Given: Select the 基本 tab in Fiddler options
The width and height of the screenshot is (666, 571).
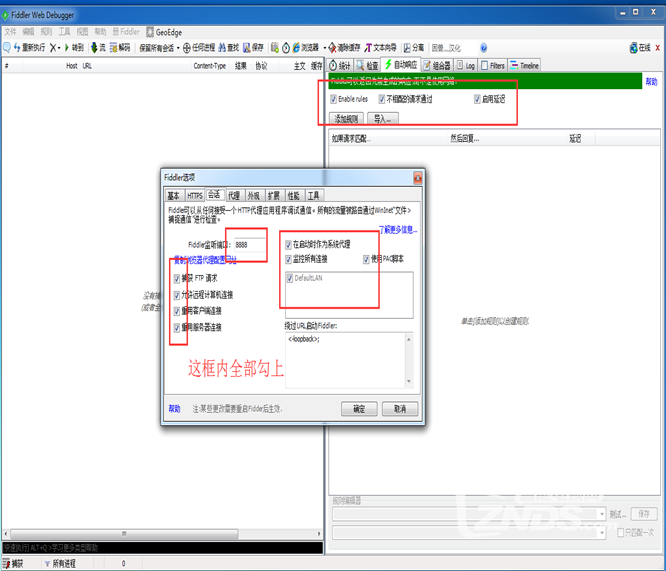Looking at the screenshot, I should pos(173,195).
